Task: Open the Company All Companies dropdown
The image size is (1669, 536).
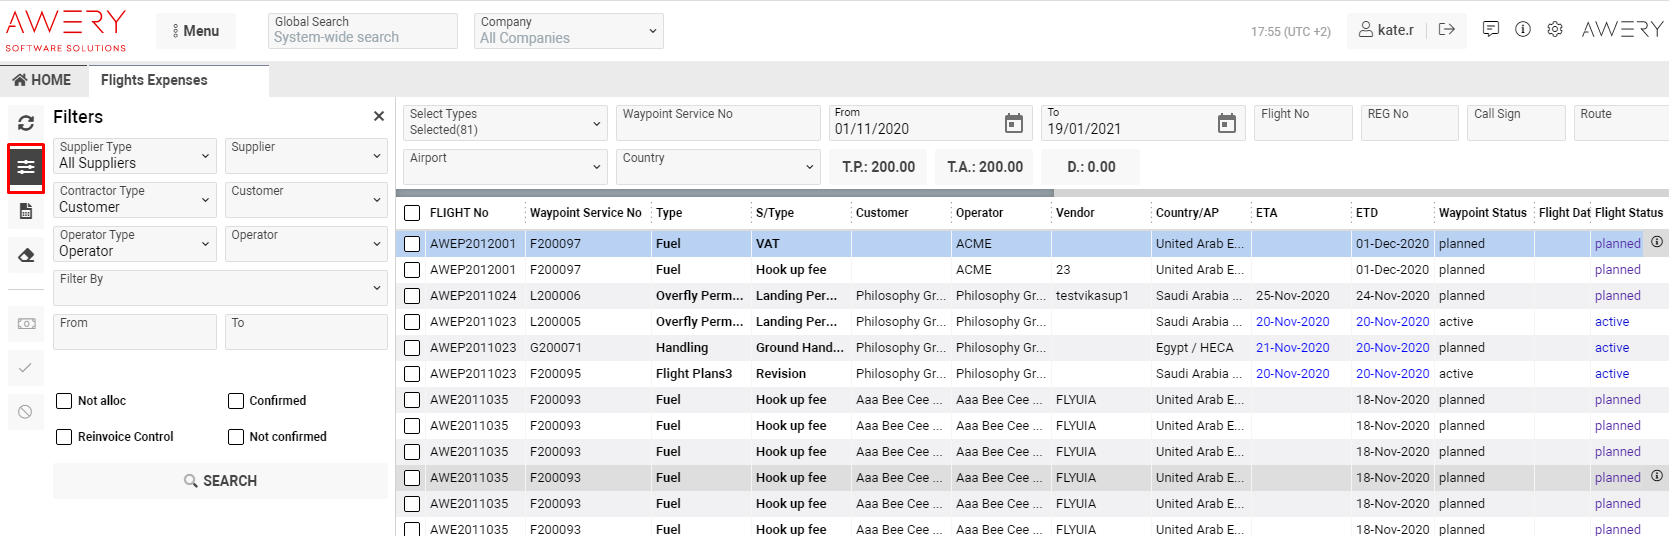Action: click(x=569, y=31)
